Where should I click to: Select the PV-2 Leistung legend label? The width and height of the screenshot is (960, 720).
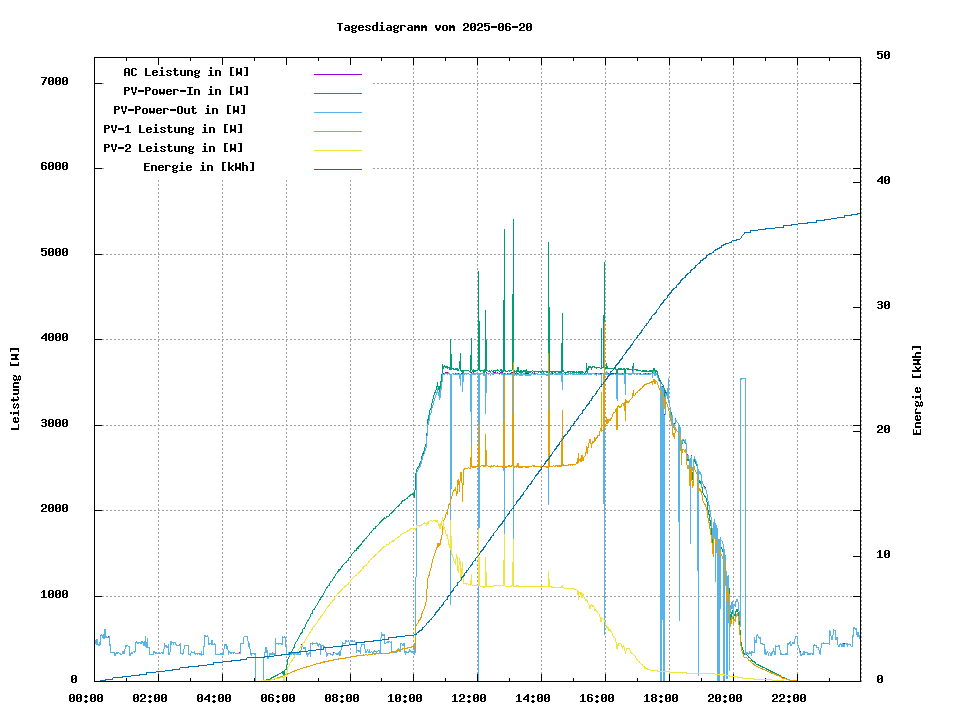(173, 148)
